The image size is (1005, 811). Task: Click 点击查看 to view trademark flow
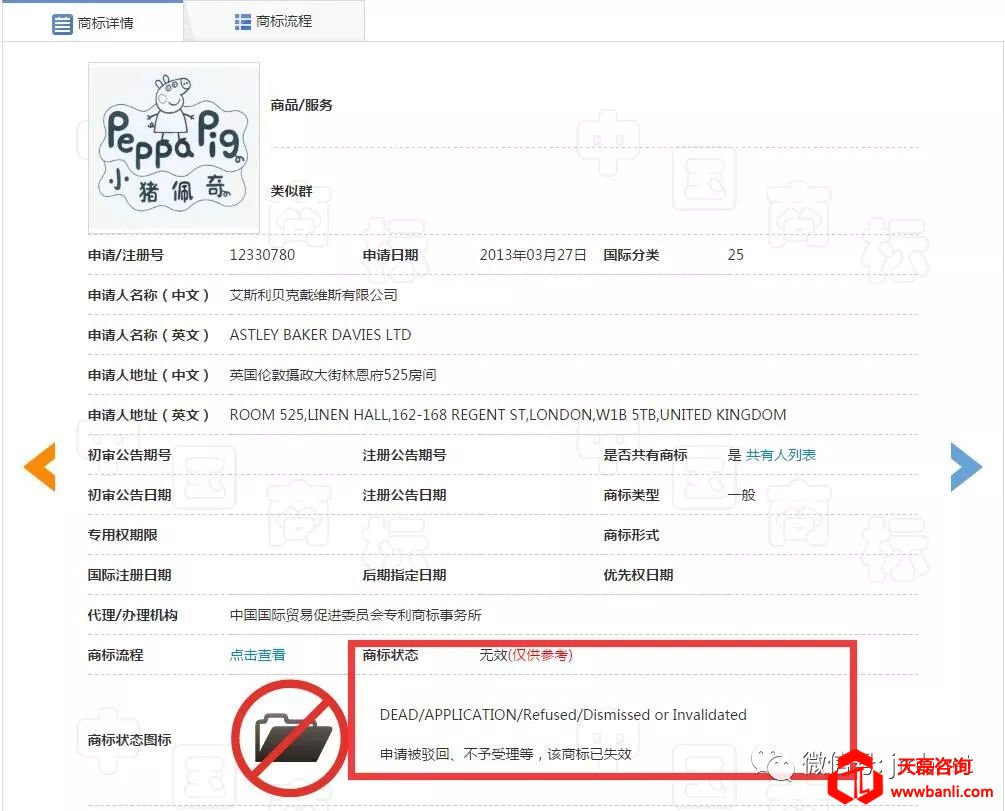(x=257, y=655)
